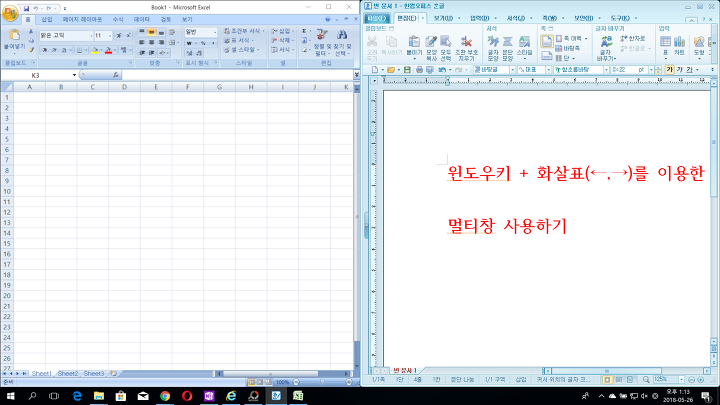Click the Excel Sort and Filter icon

click(322, 43)
